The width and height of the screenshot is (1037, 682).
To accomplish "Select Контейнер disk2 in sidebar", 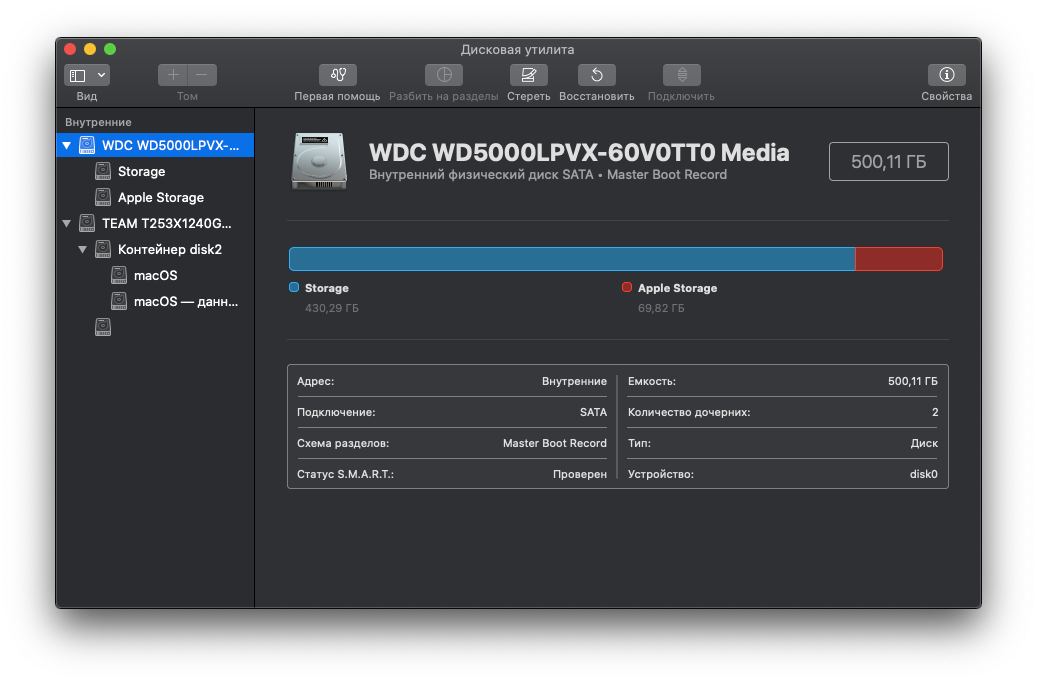I will (155, 249).
